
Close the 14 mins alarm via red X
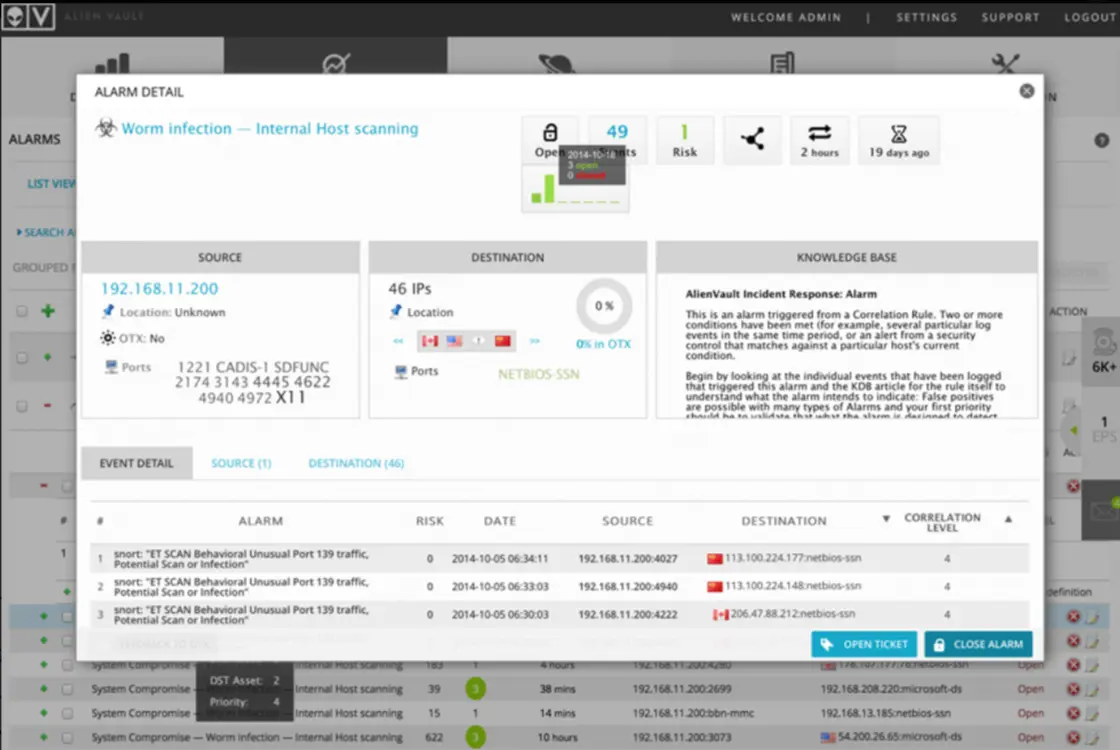pos(1073,713)
